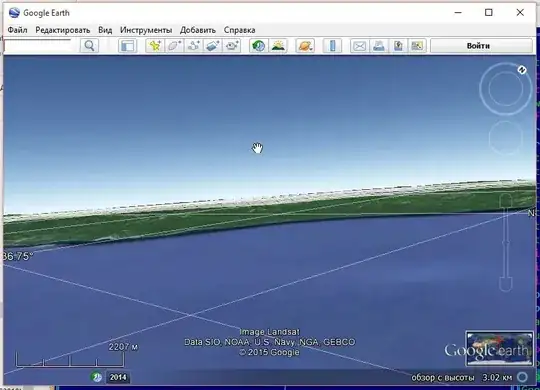Close the Google Earth window
The height and width of the screenshot is (390, 540).
pyautogui.click(x=520, y=13)
